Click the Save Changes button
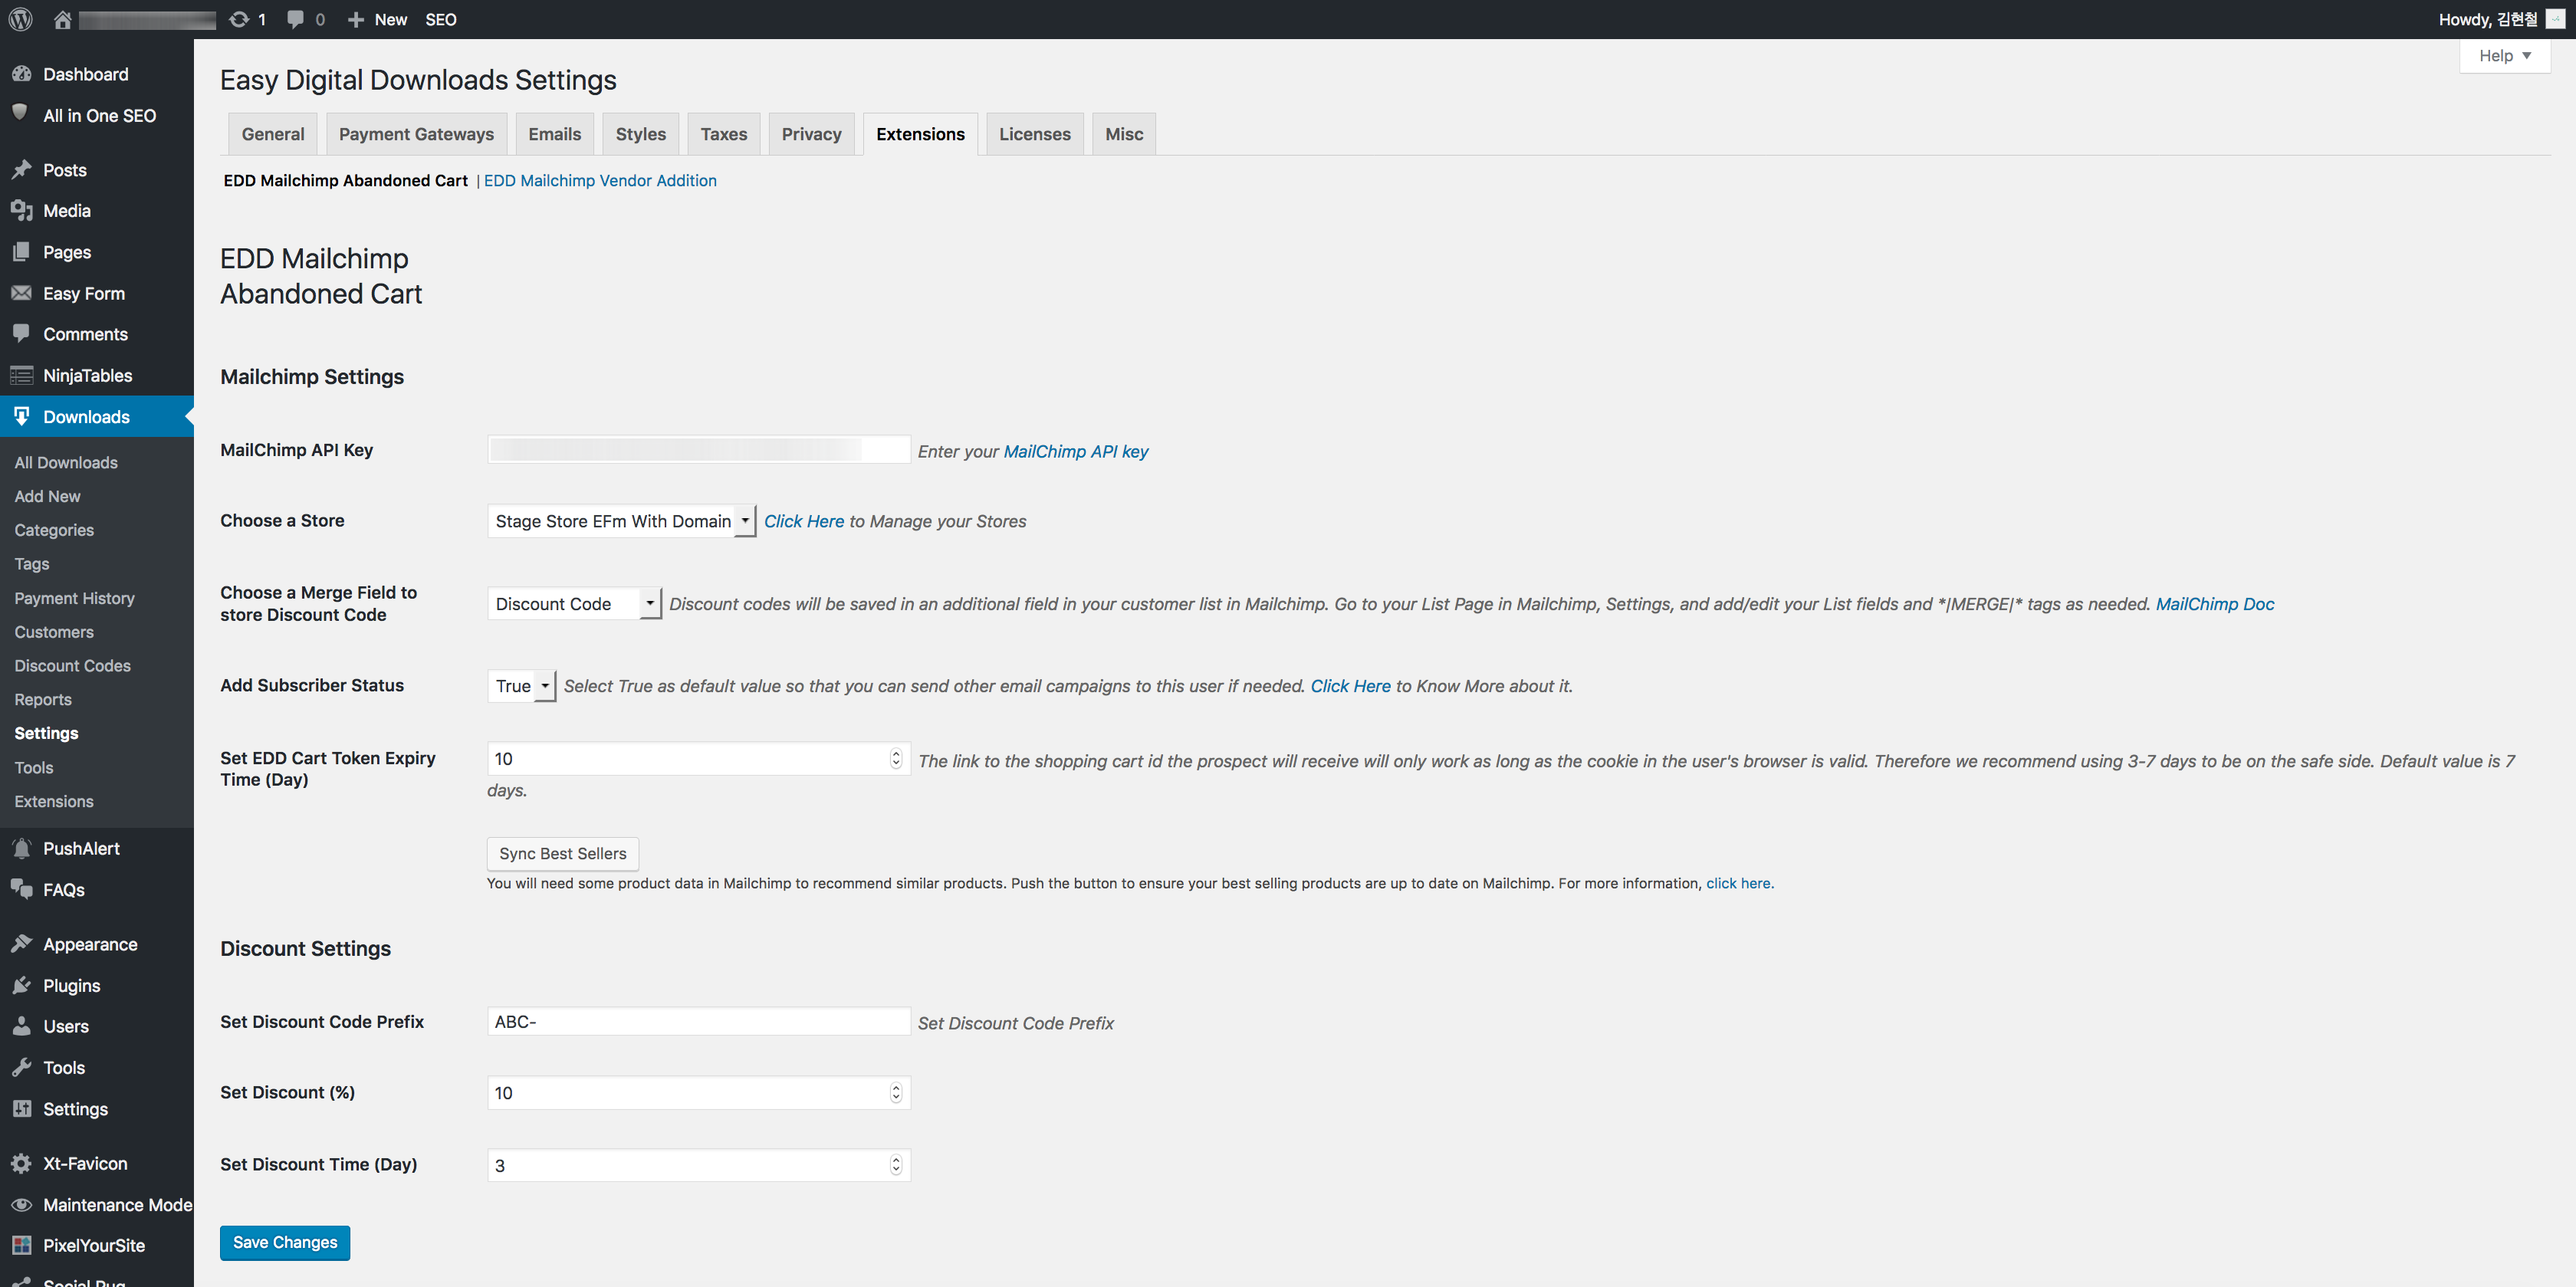This screenshot has height=1287, width=2576. (x=285, y=1243)
